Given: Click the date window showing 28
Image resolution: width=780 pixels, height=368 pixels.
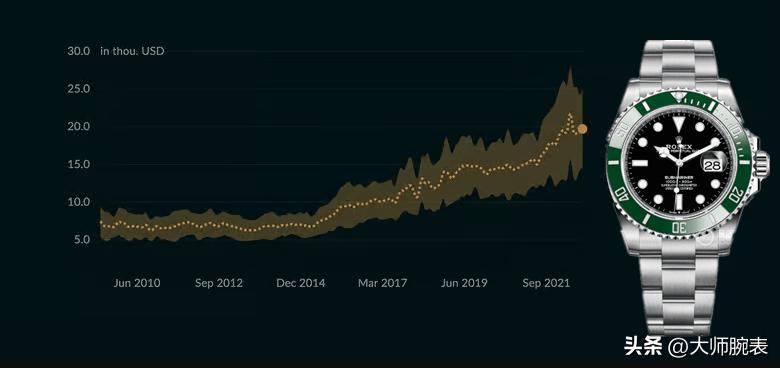Looking at the screenshot, I should 712,165.
